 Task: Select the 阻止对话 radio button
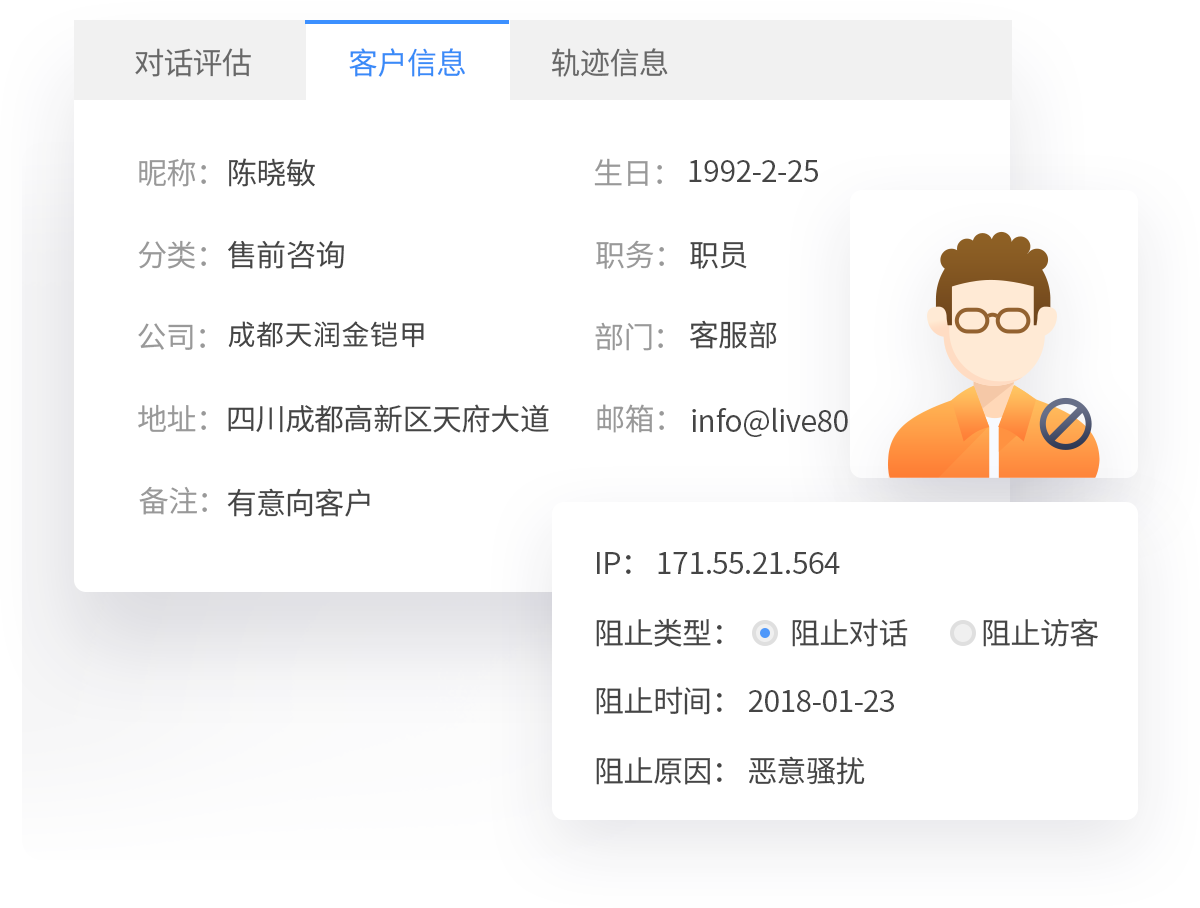(x=764, y=633)
